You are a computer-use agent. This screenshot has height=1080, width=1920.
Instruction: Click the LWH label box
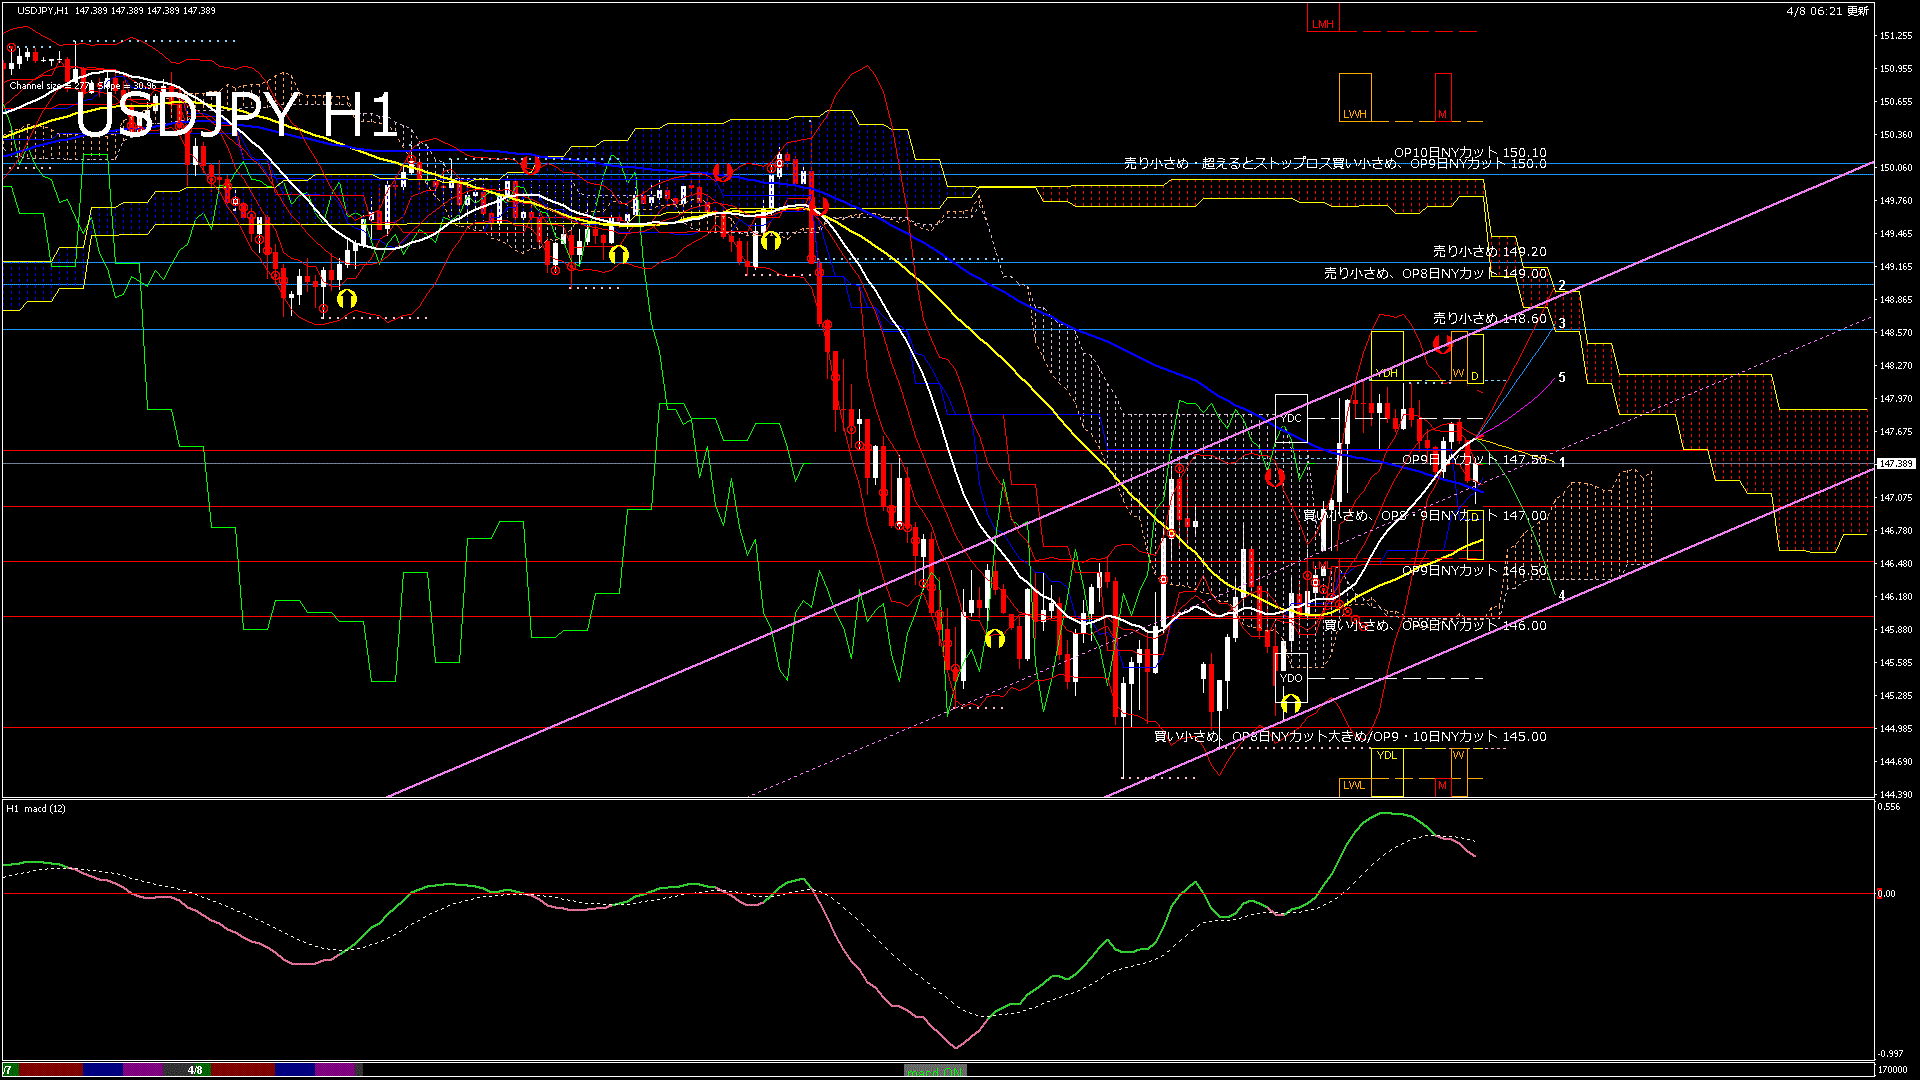[1354, 114]
